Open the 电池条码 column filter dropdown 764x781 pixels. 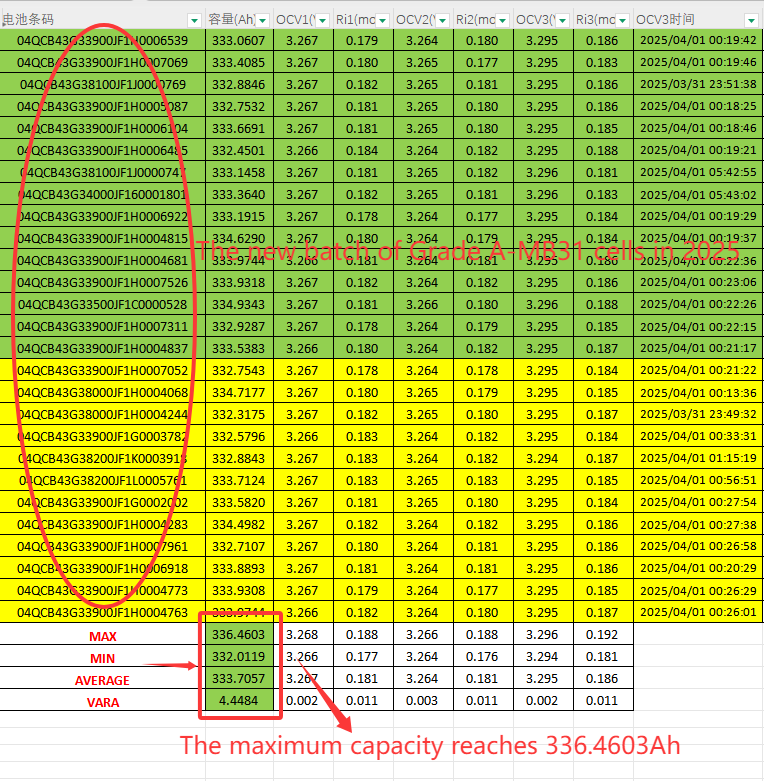[195, 19]
